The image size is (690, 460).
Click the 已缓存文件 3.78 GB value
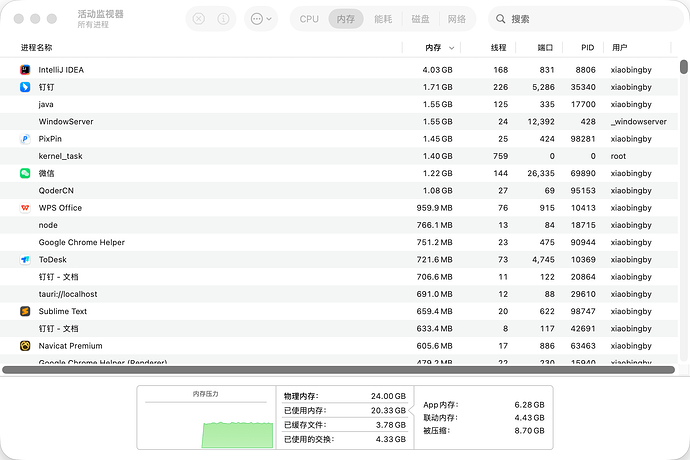(391, 425)
